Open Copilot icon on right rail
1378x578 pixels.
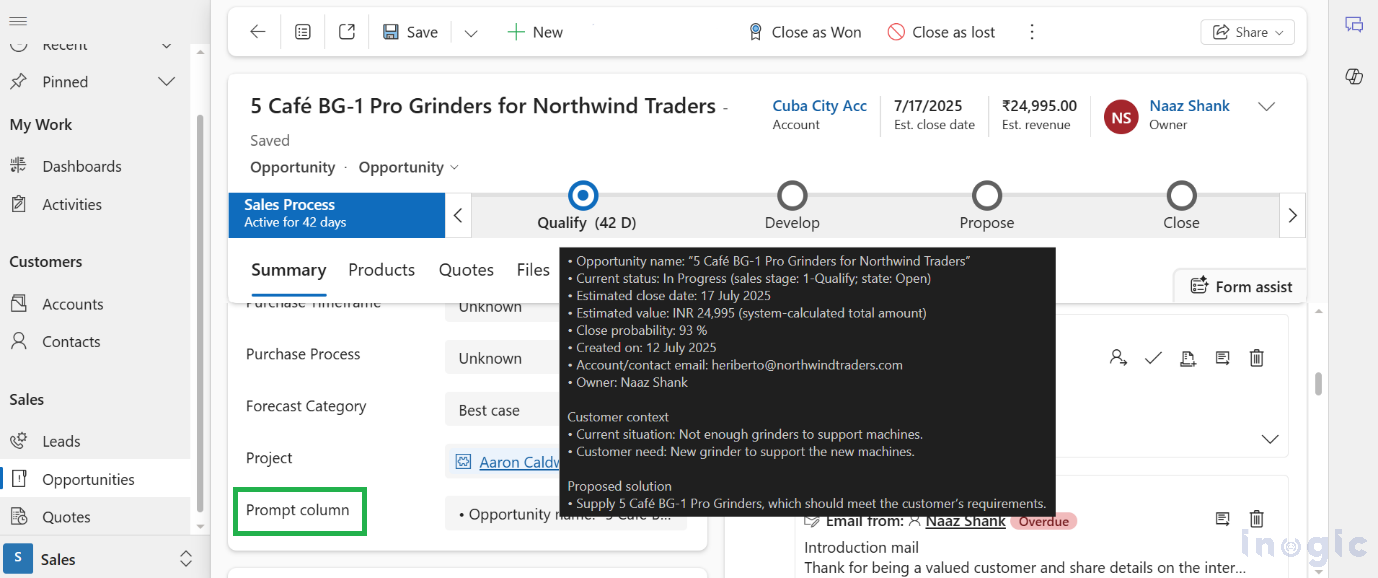[1354, 77]
